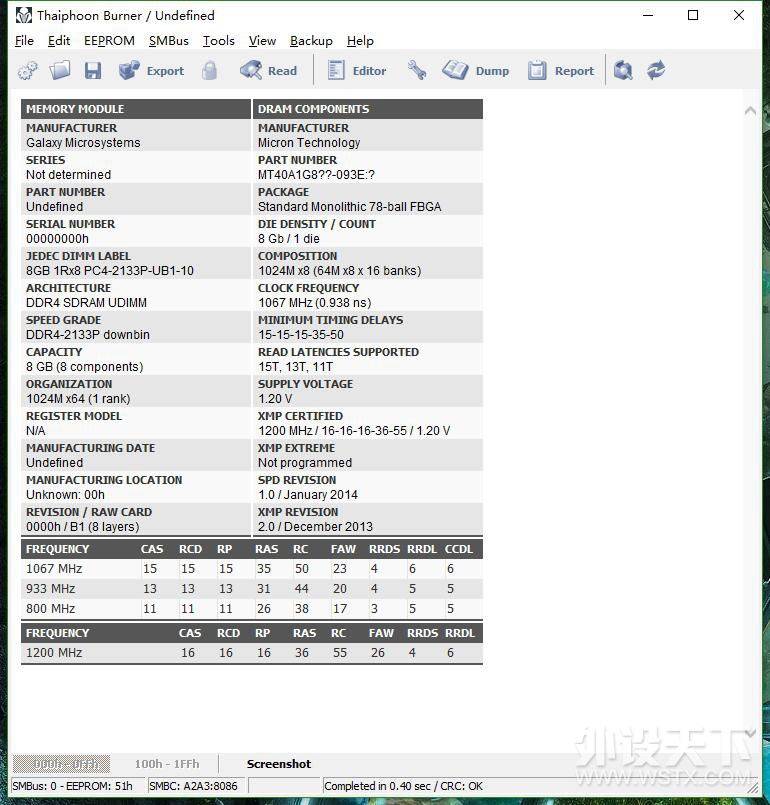Click '8 Gb / 1 die' density value
Image resolution: width=770 pixels, height=805 pixels.
(288, 239)
